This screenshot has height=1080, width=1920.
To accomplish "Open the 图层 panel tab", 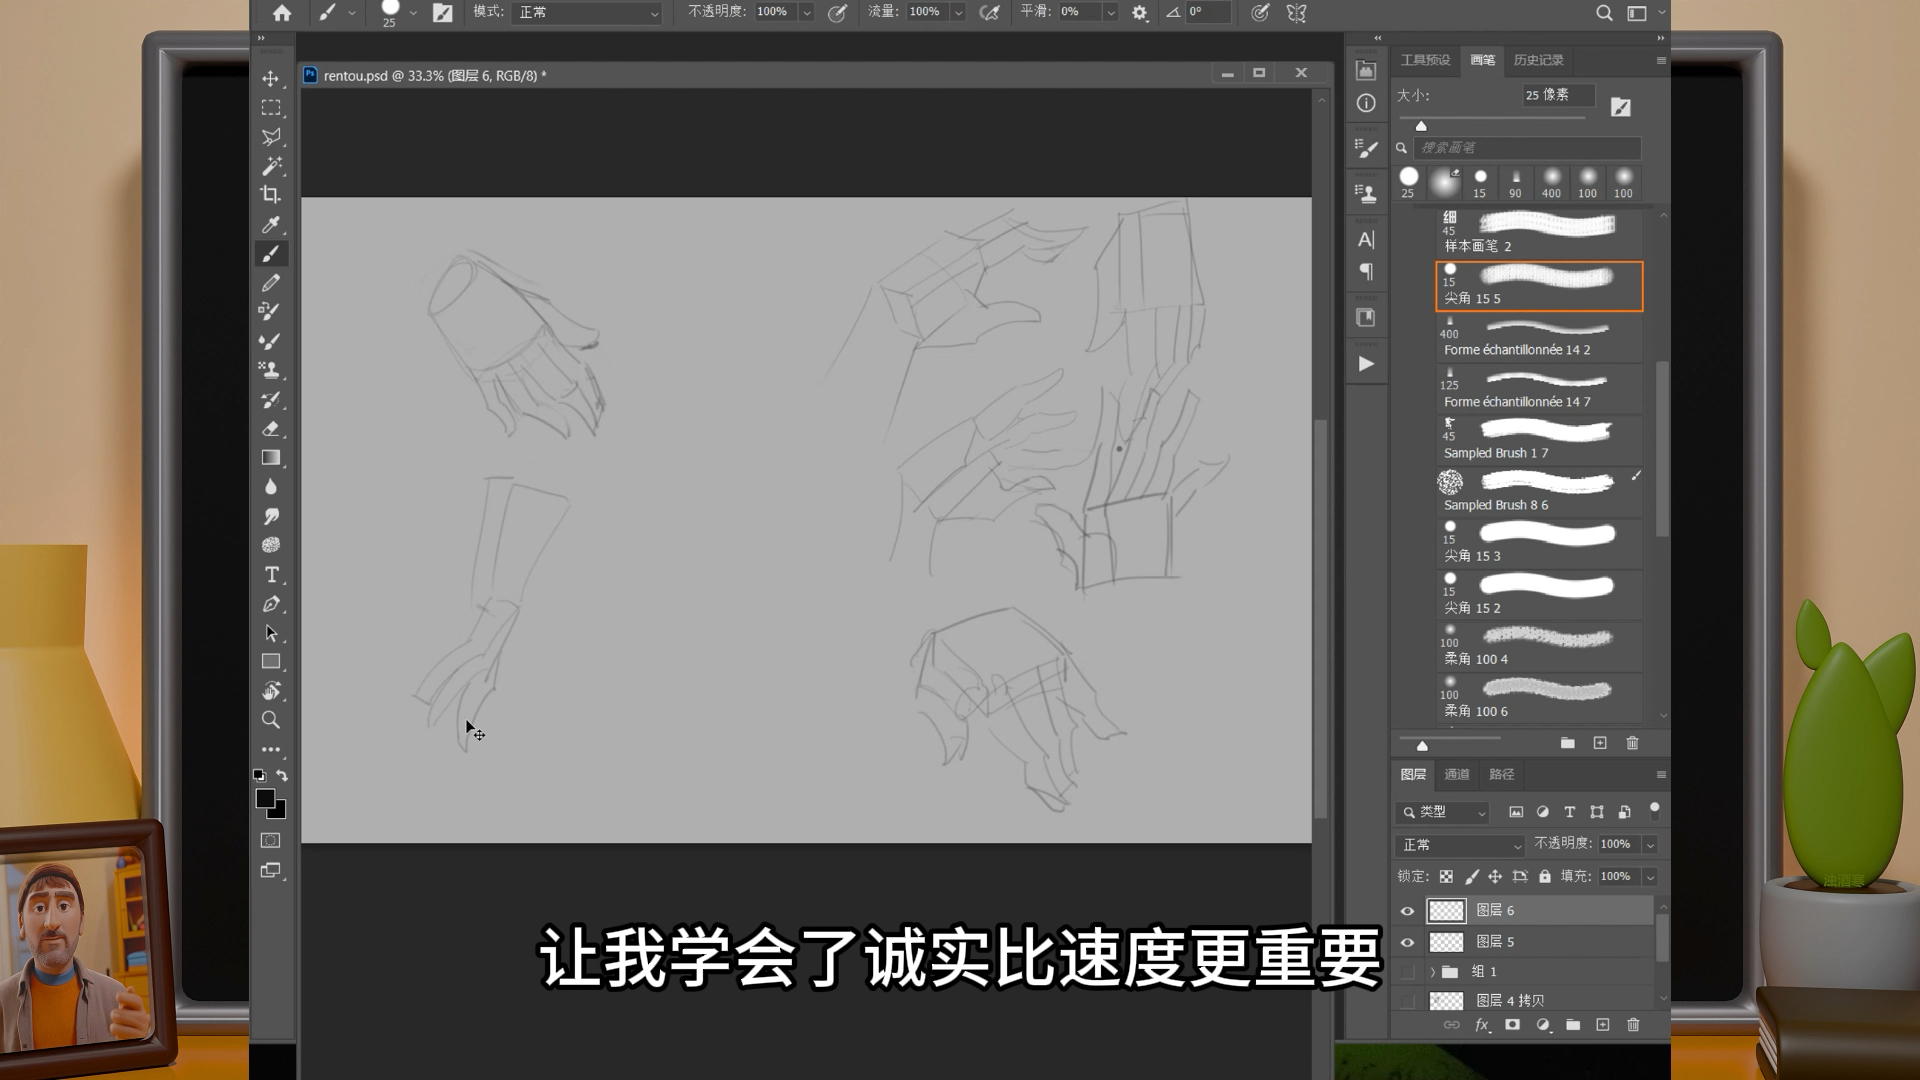I will (x=1412, y=774).
